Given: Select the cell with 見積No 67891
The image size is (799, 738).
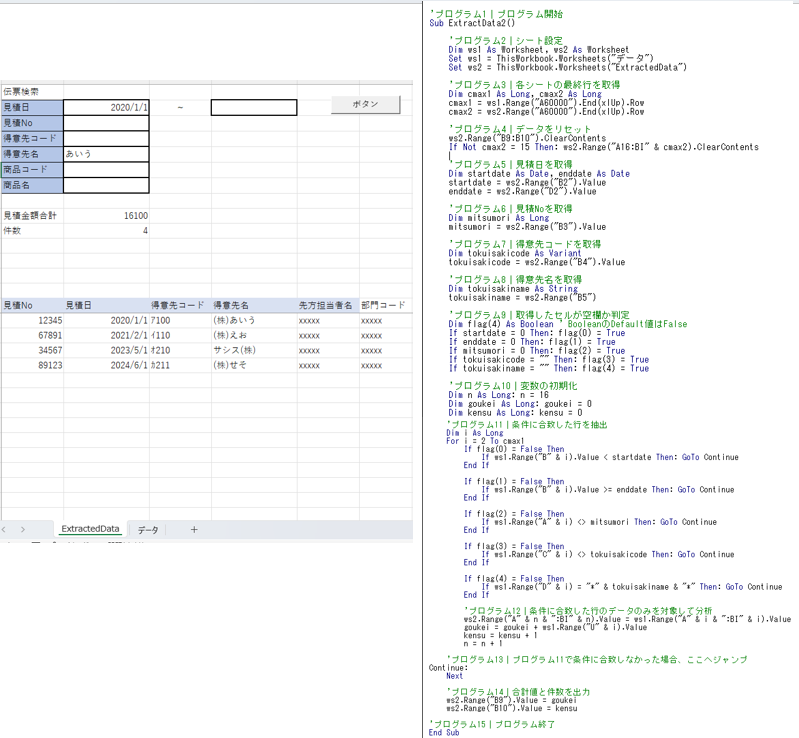Looking at the screenshot, I should click(32, 335).
